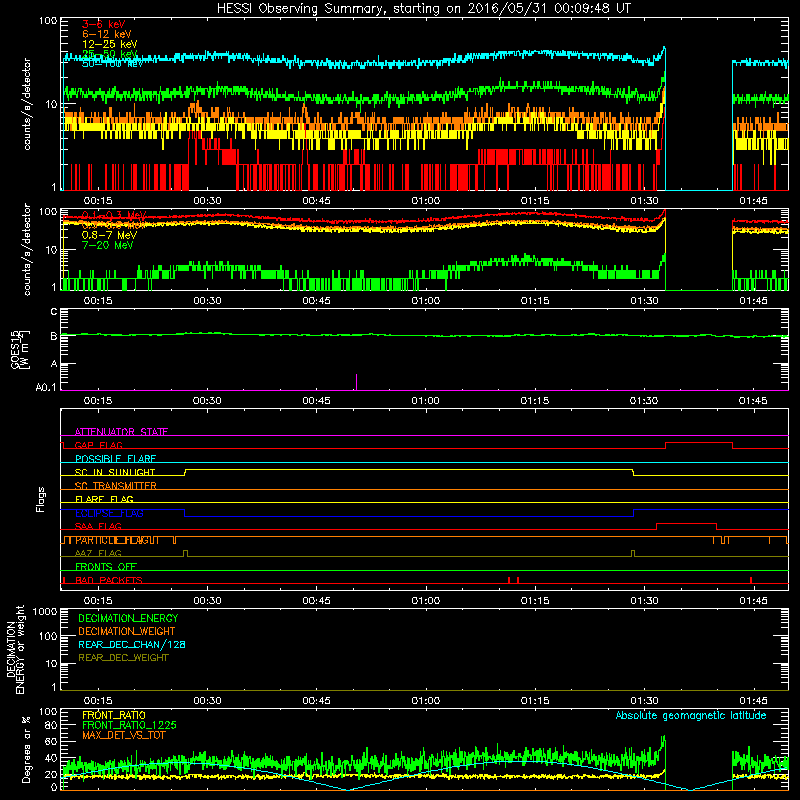Screen dimensions: 800x800
Task: Click the B flux level label on GOES axis
Action: 54,336
